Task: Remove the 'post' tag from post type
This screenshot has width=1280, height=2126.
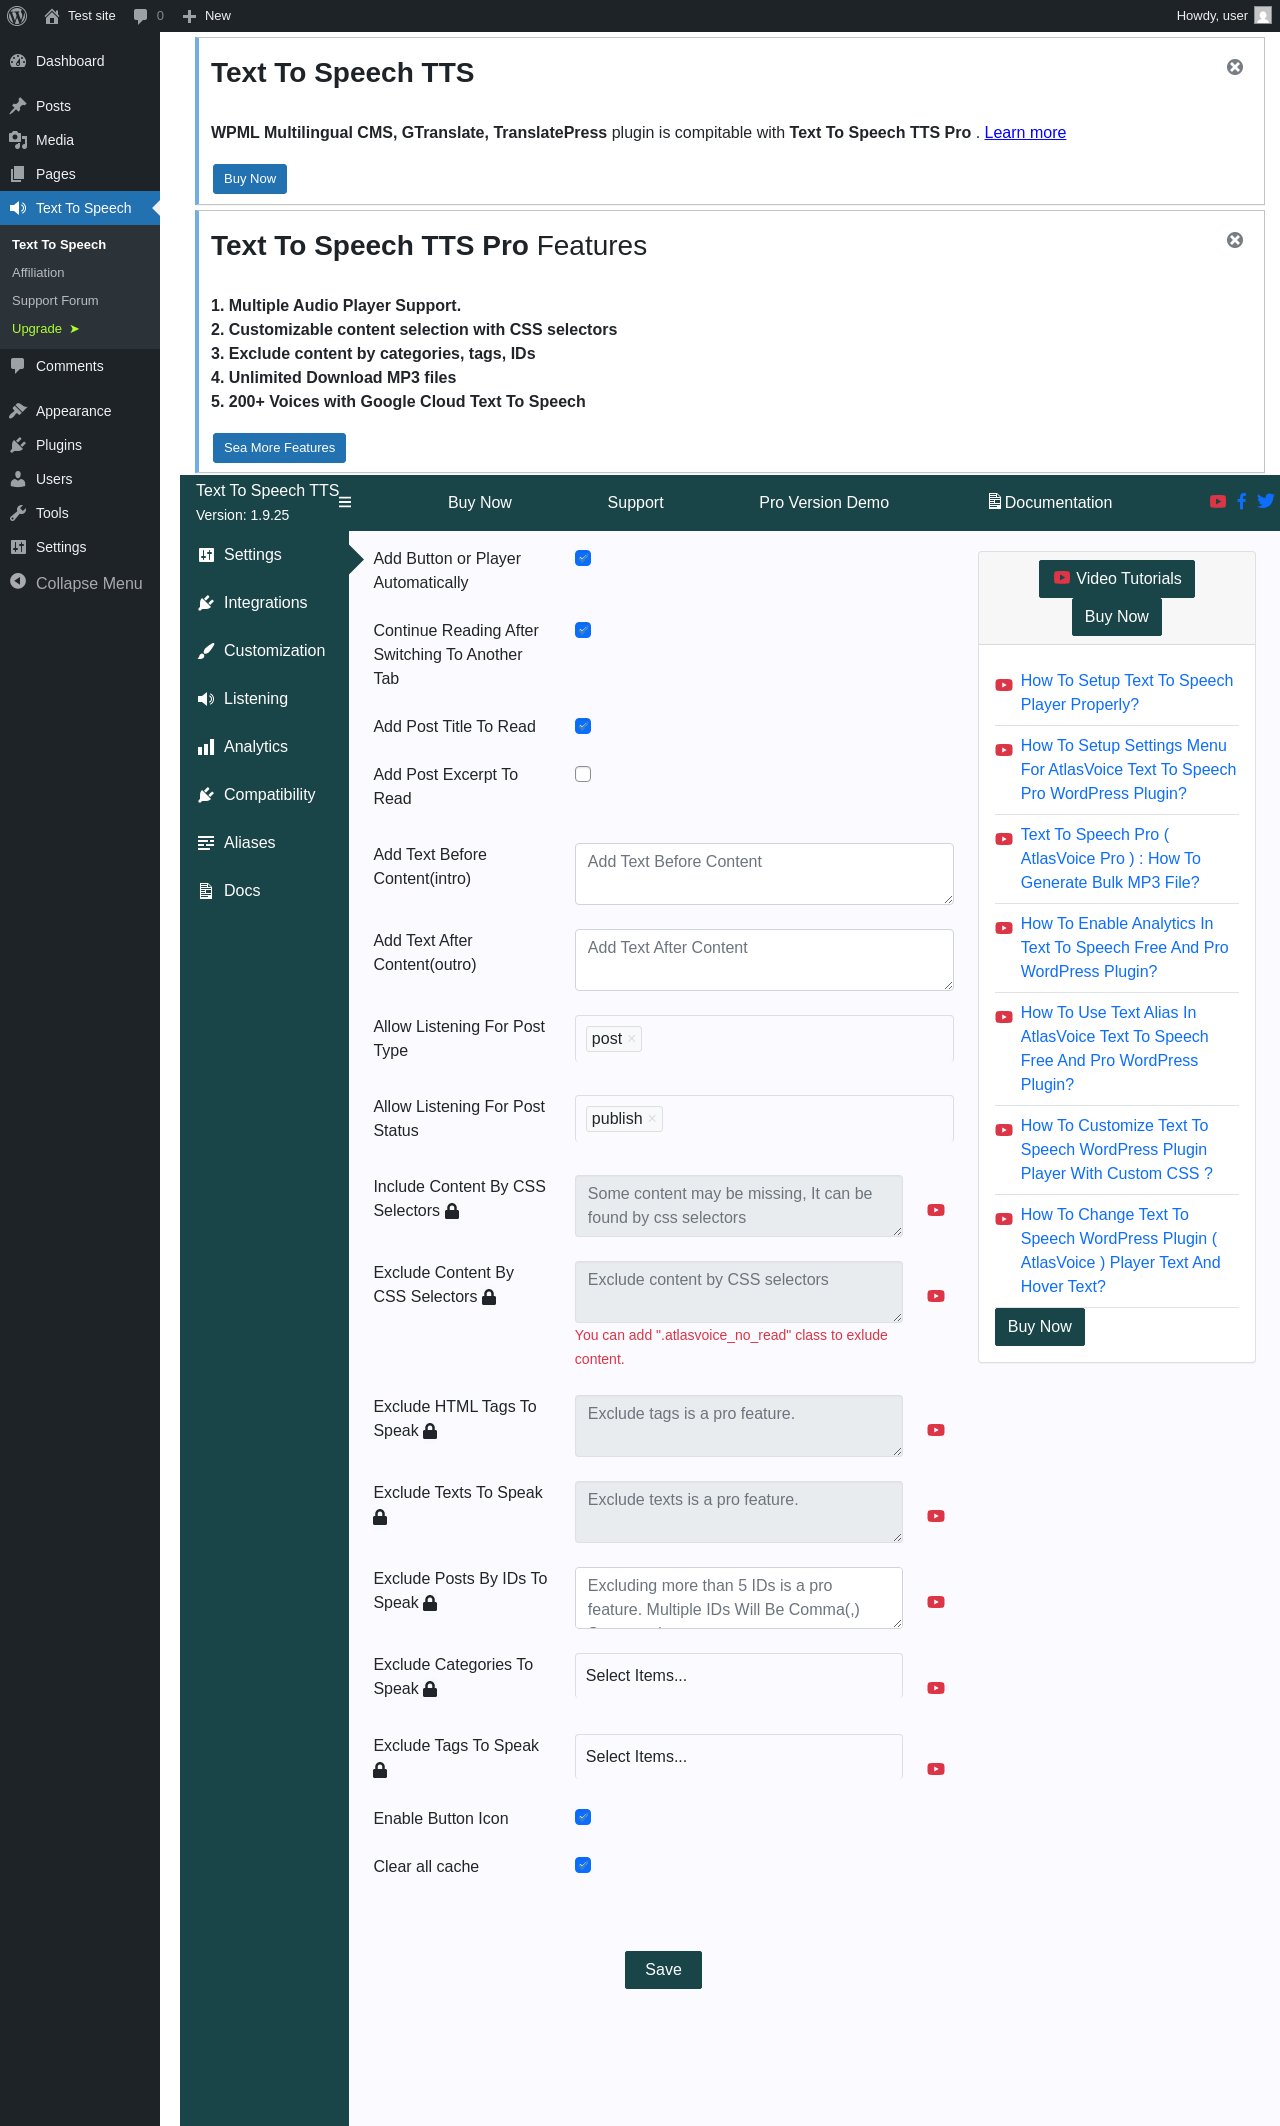Action: (632, 1039)
